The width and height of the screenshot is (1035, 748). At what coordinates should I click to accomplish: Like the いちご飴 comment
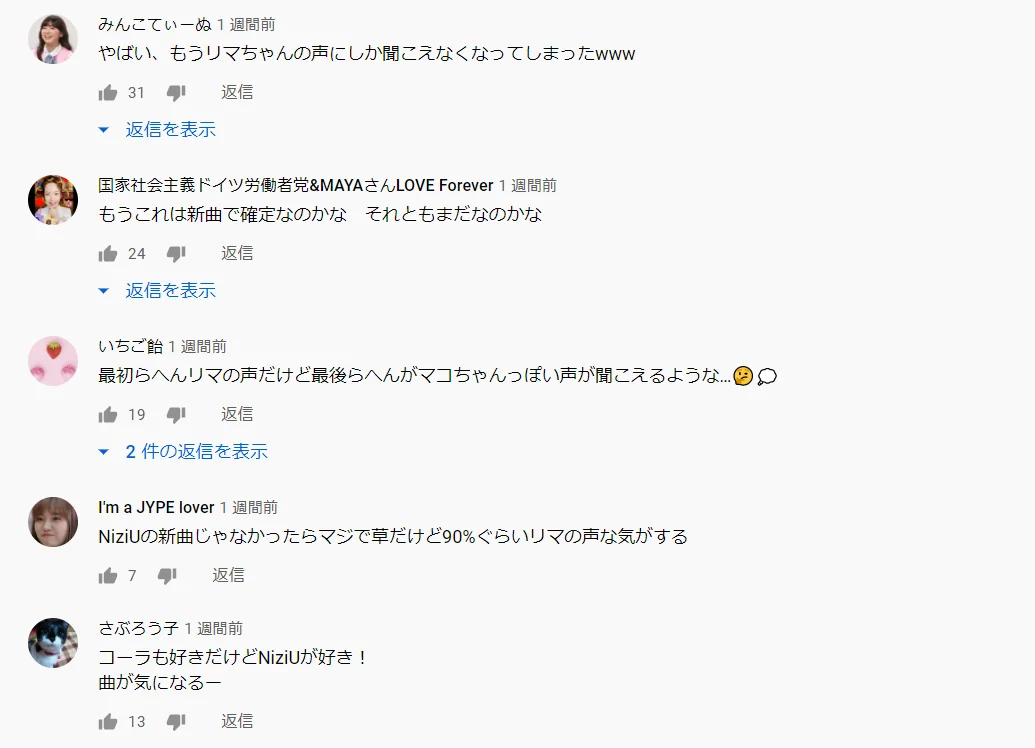108,415
